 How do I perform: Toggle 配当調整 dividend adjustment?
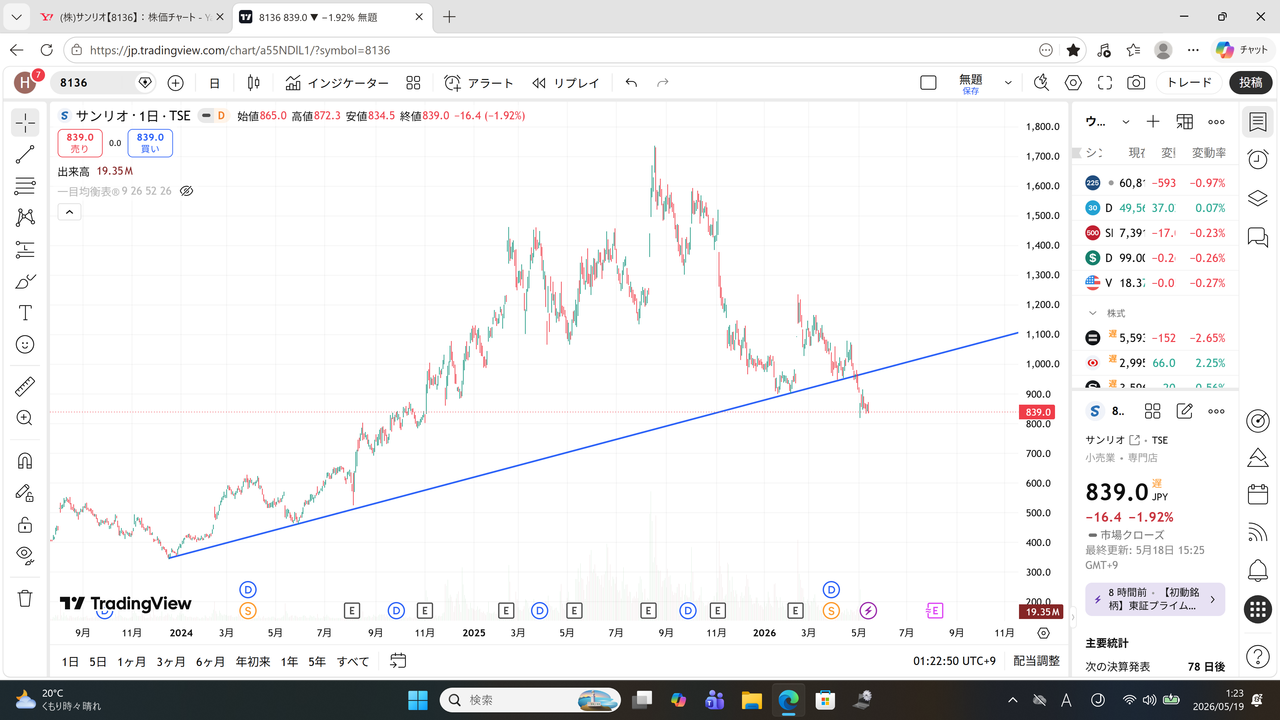point(1036,661)
